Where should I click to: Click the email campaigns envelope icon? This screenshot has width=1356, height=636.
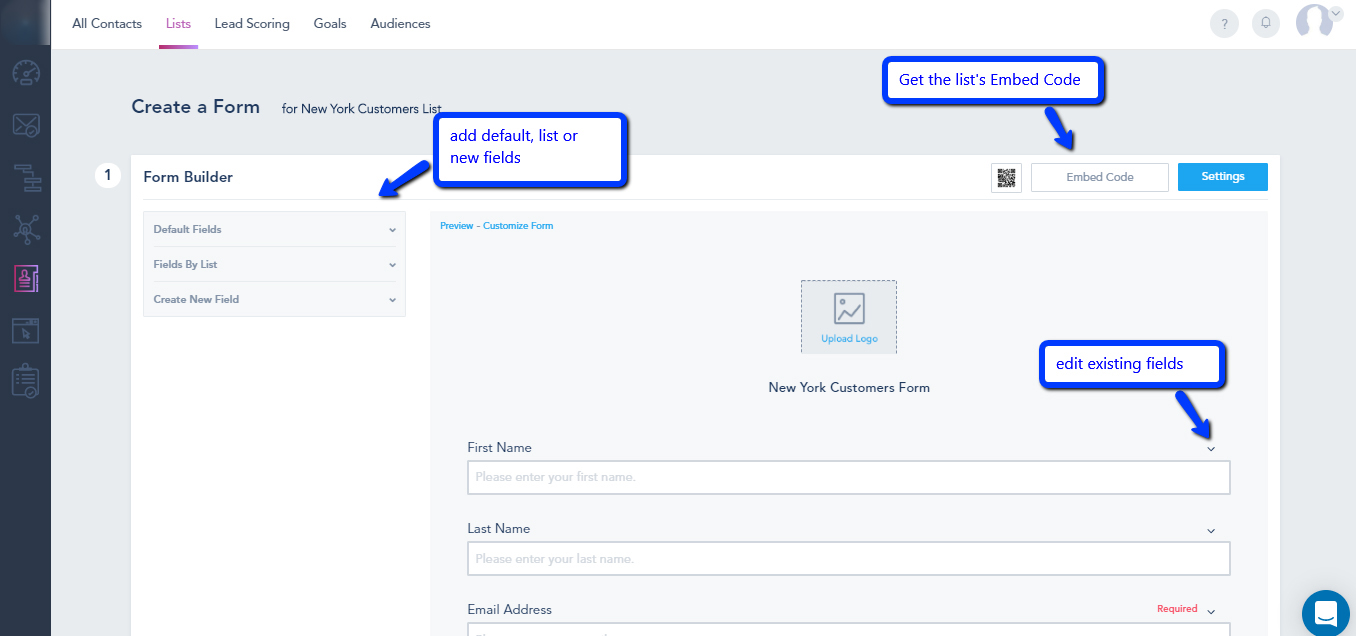(25, 125)
